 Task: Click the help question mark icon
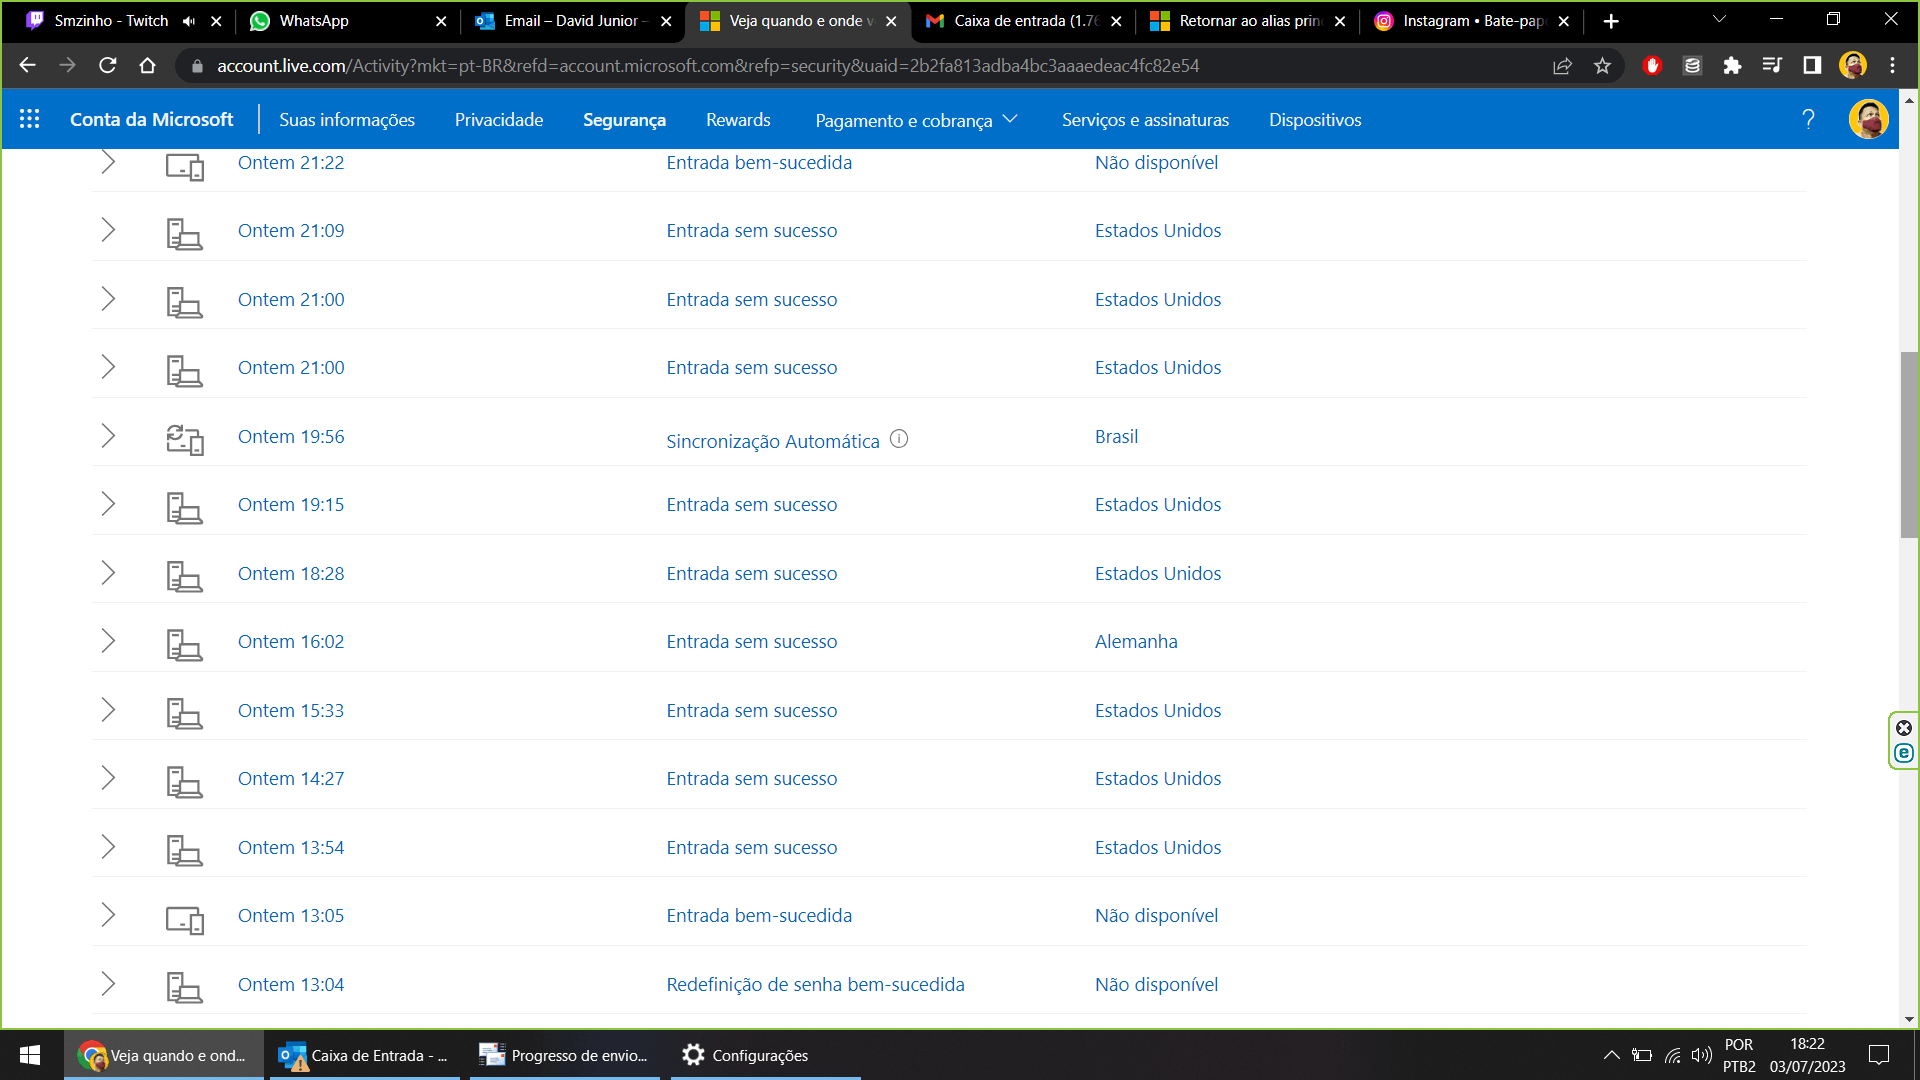pos(1808,119)
